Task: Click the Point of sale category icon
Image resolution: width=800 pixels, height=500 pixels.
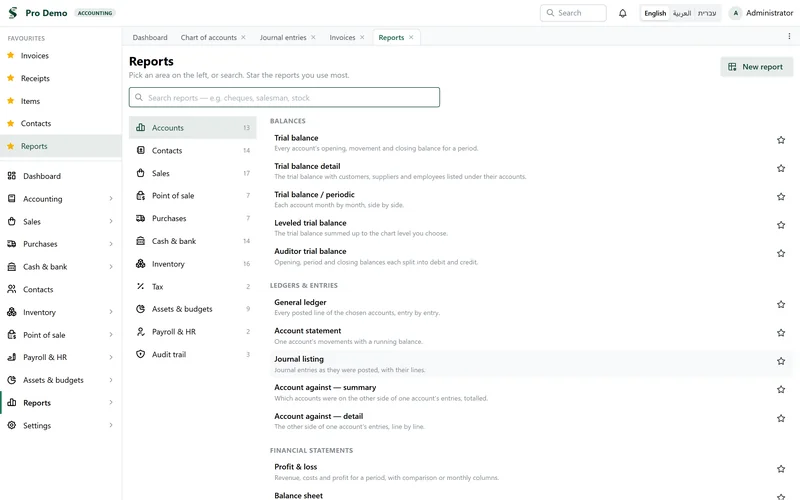Action: [x=141, y=195]
